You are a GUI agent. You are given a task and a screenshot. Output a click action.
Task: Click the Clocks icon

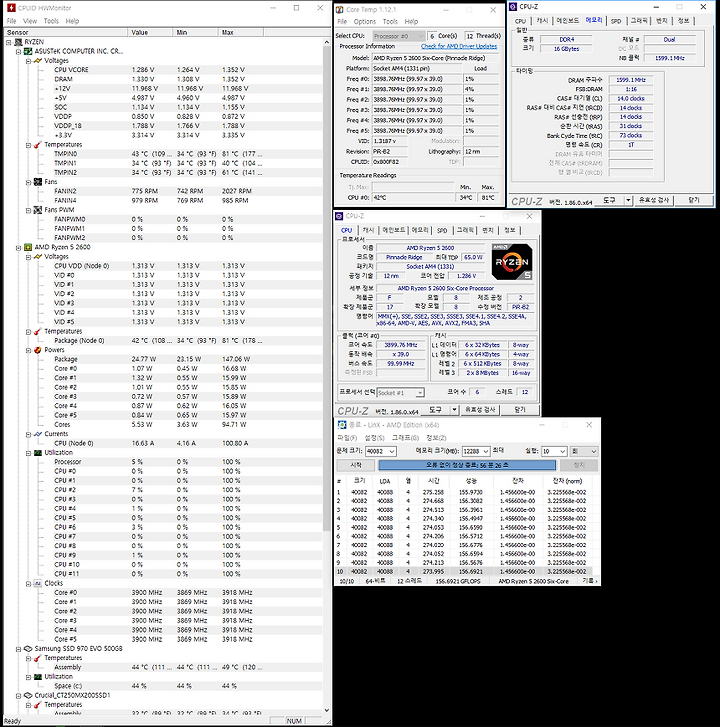38,583
